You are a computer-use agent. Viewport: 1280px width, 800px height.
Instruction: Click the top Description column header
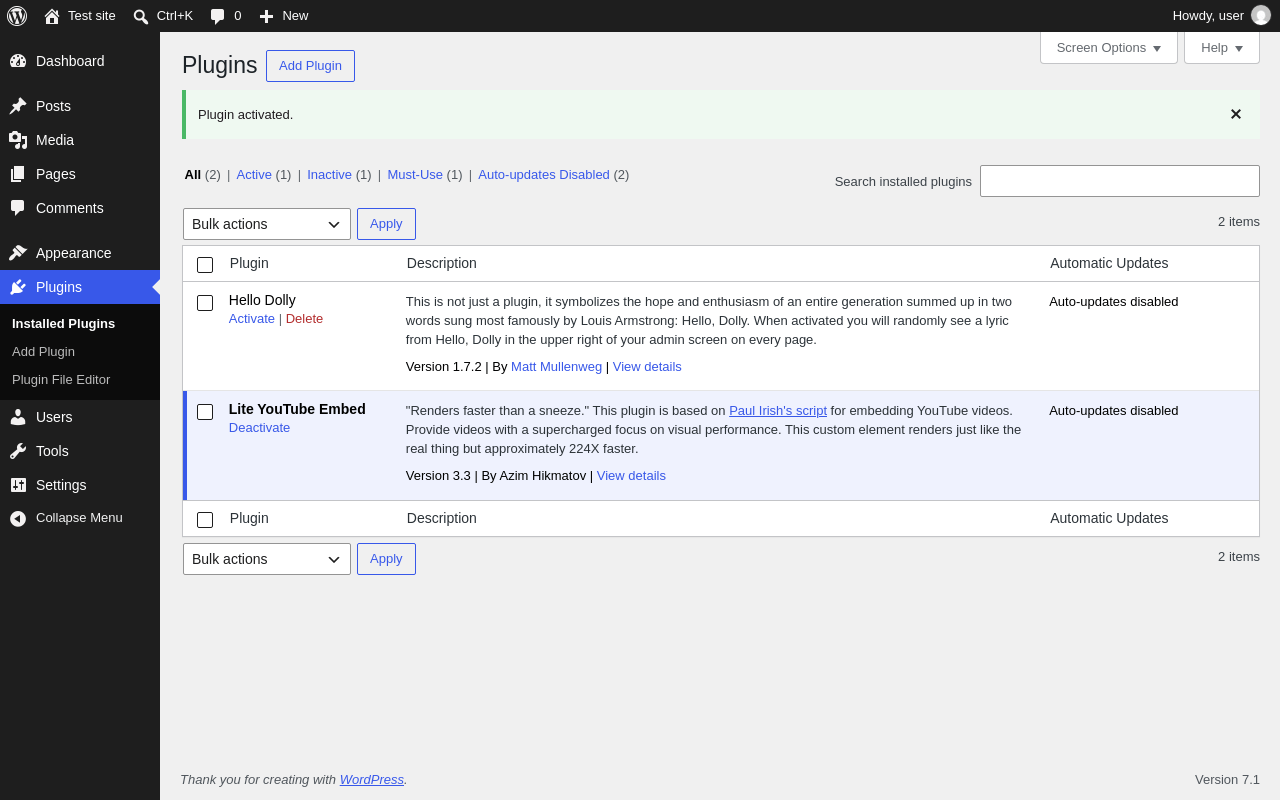coord(442,264)
